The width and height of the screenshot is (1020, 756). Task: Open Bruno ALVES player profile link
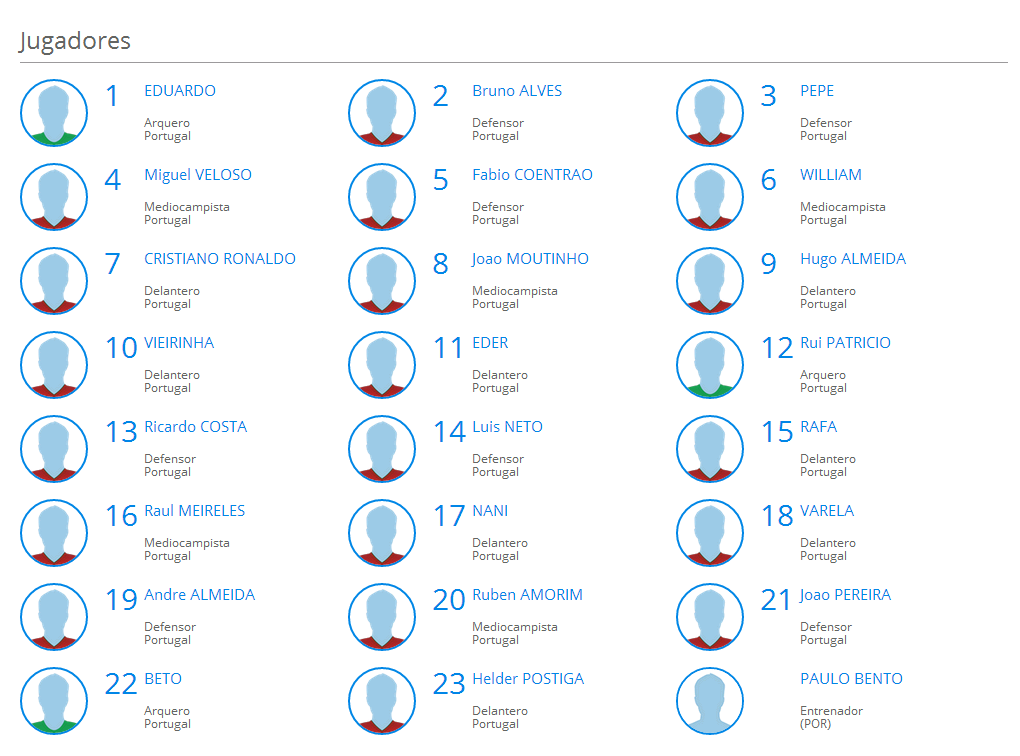517,91
